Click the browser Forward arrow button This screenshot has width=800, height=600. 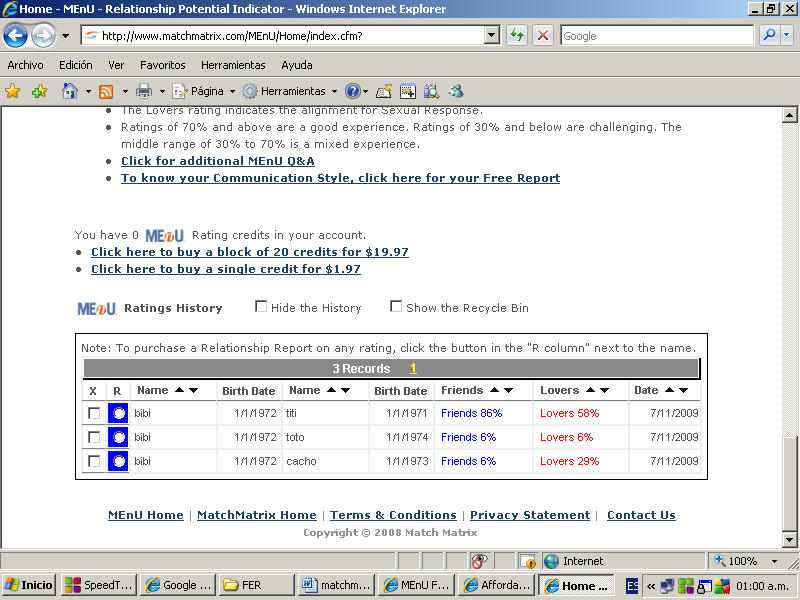[x=44, y=36]
